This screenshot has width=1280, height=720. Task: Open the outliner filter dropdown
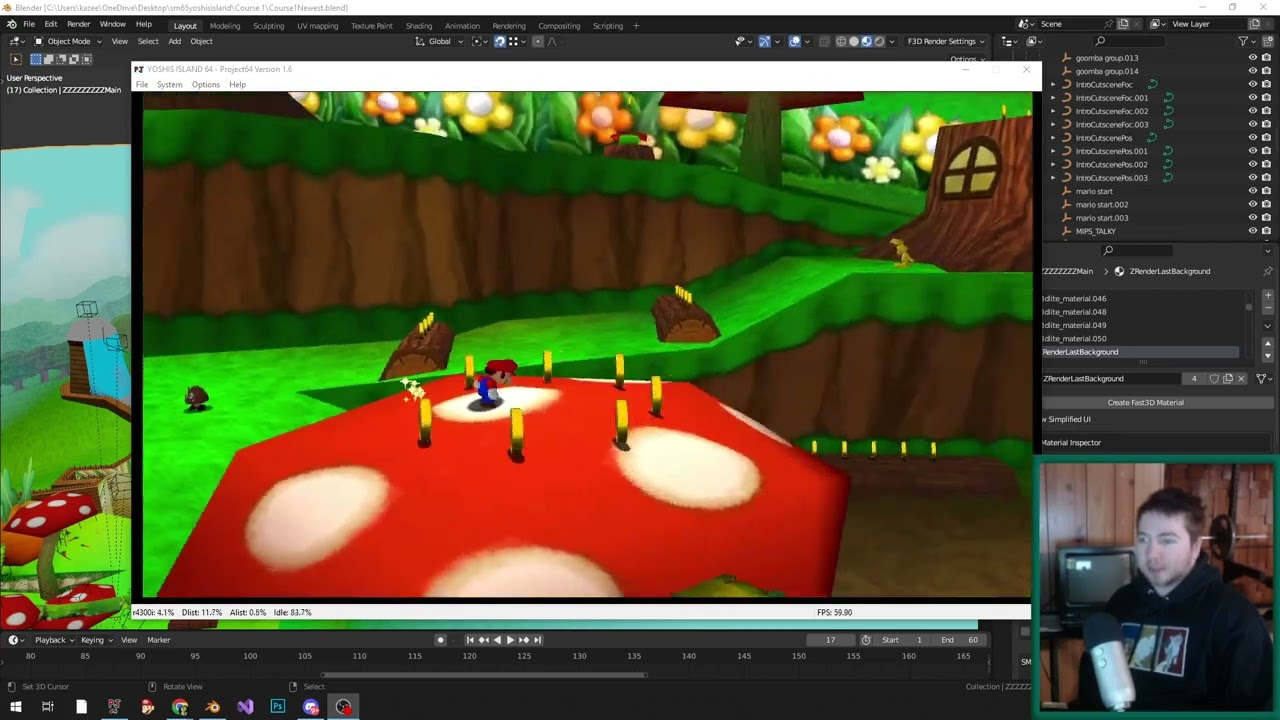pos(1248,41)
